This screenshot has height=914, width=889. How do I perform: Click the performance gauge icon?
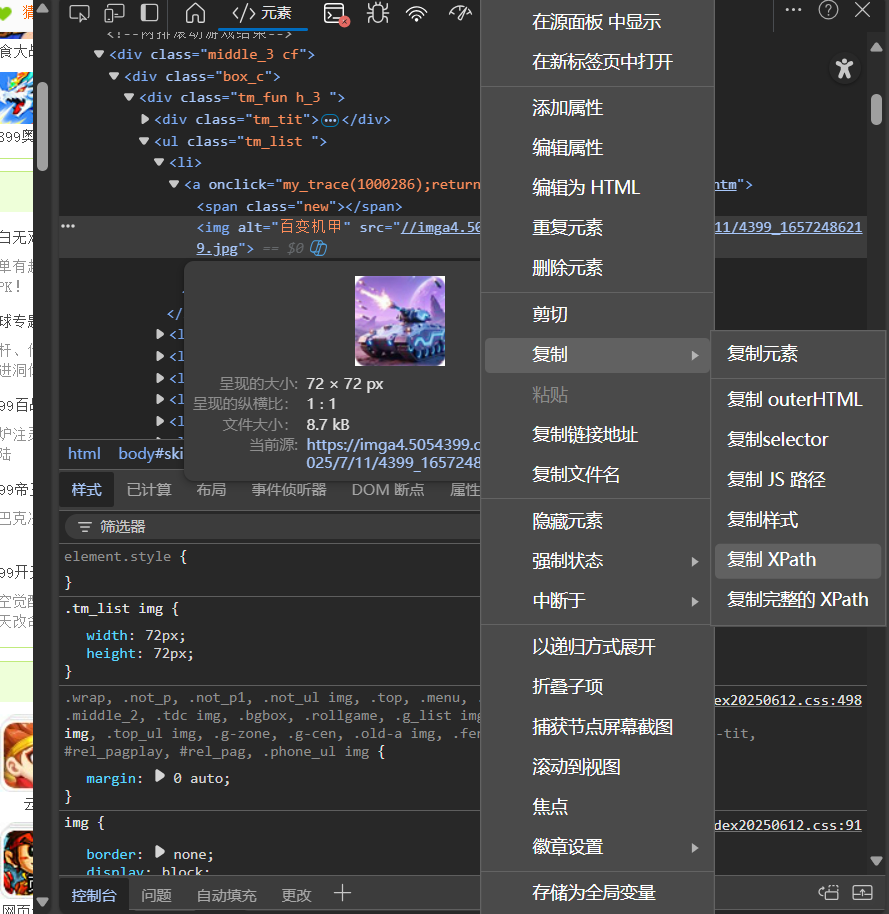point(459,14)
